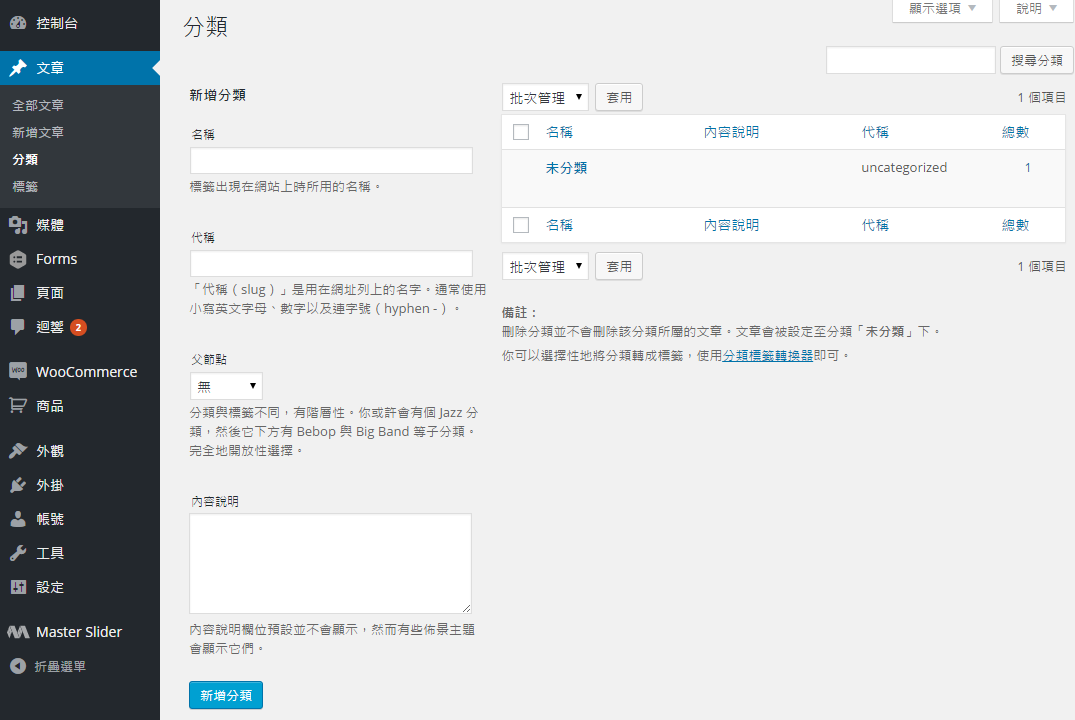Click the Search Categories button
This screenshot has height=720, width=1075.
click(x=1037, y=60)
